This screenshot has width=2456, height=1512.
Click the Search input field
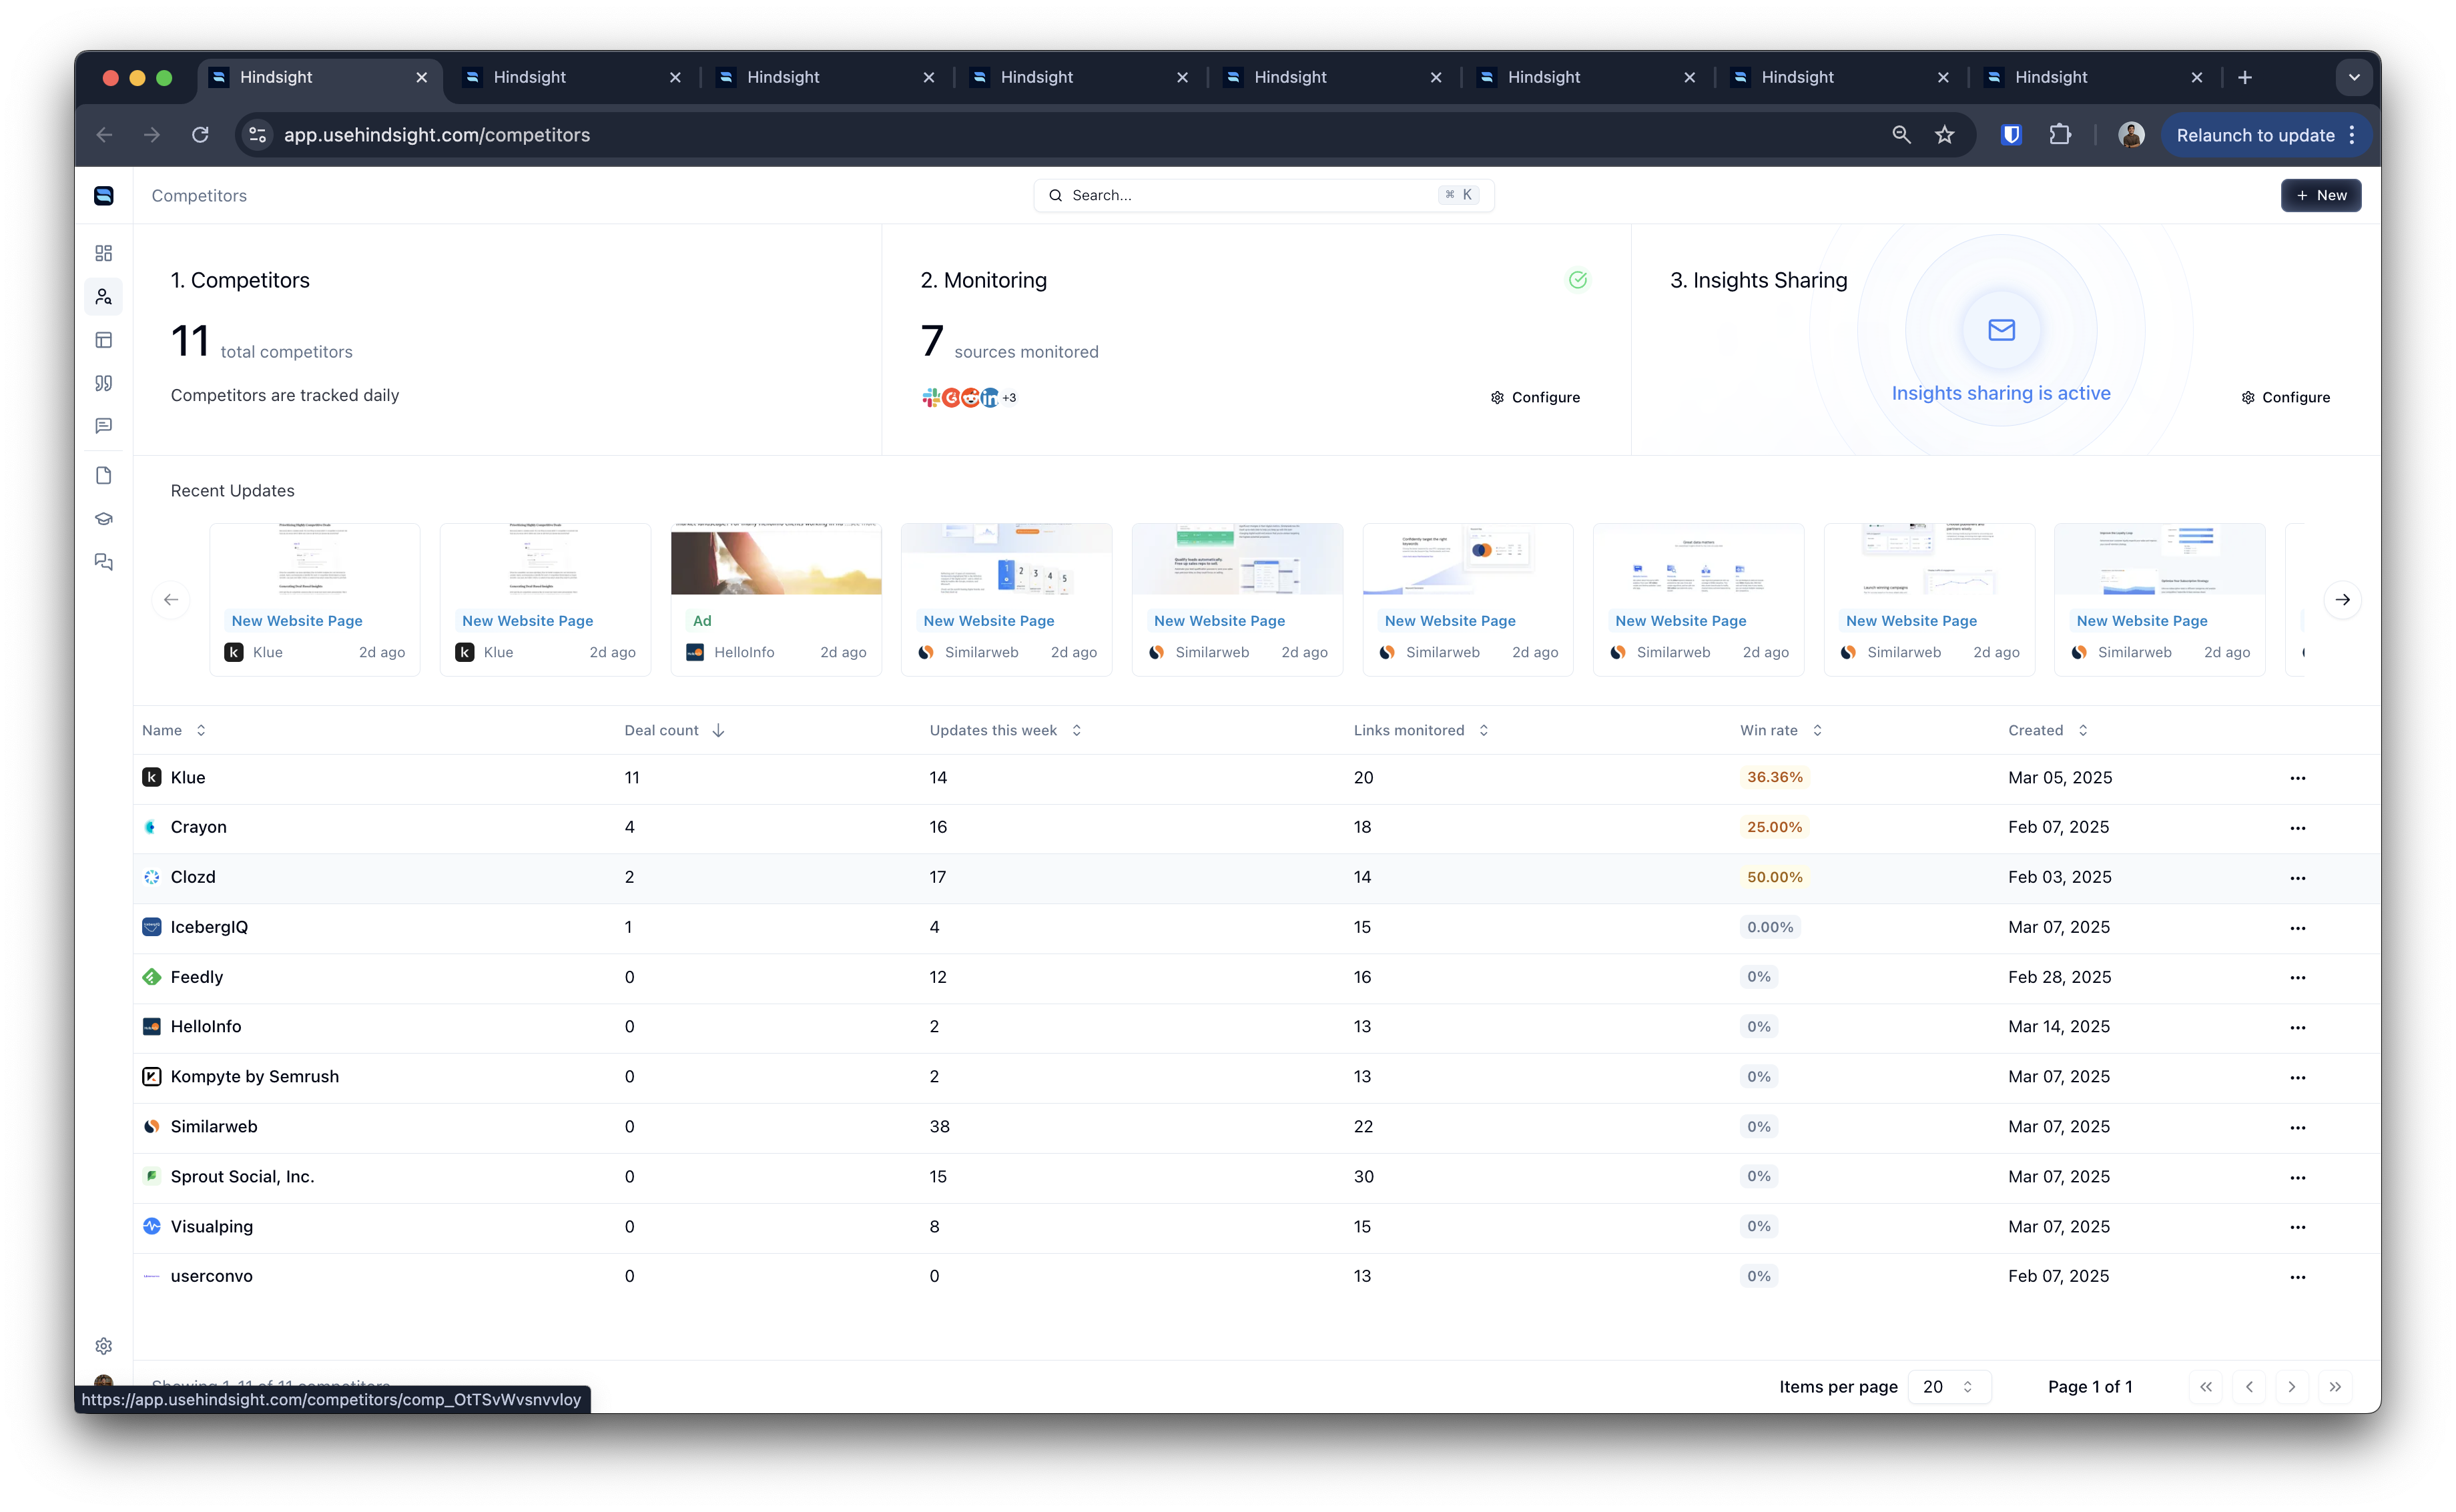point(1263,196)
